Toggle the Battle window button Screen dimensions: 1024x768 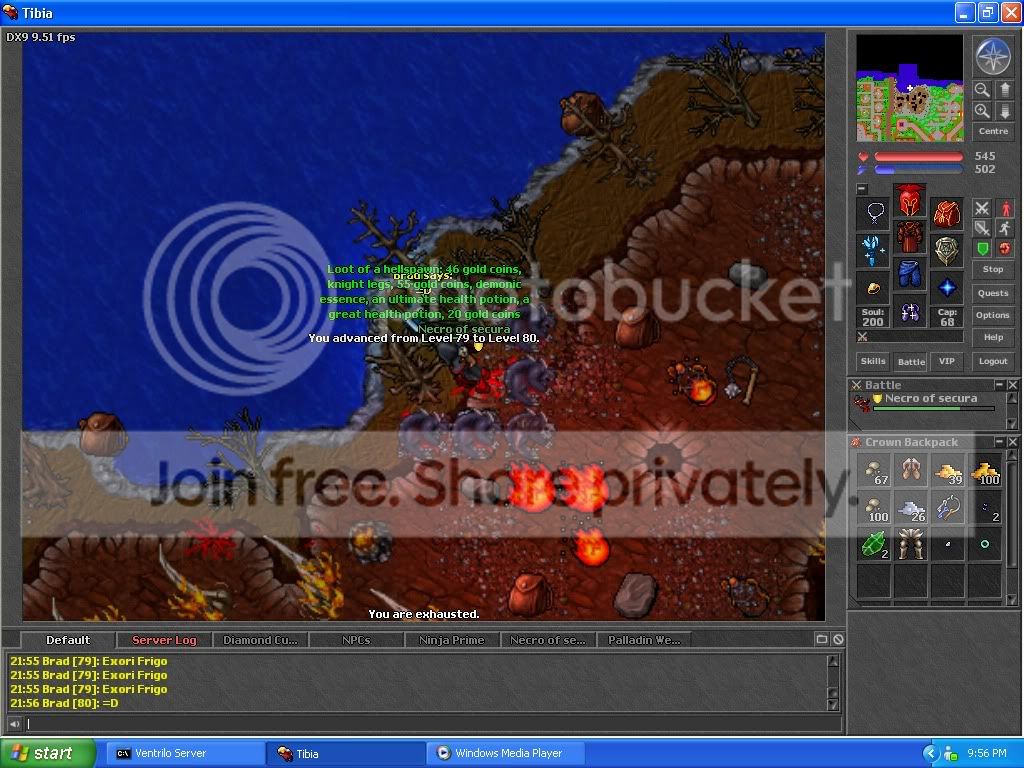(910, 361)
